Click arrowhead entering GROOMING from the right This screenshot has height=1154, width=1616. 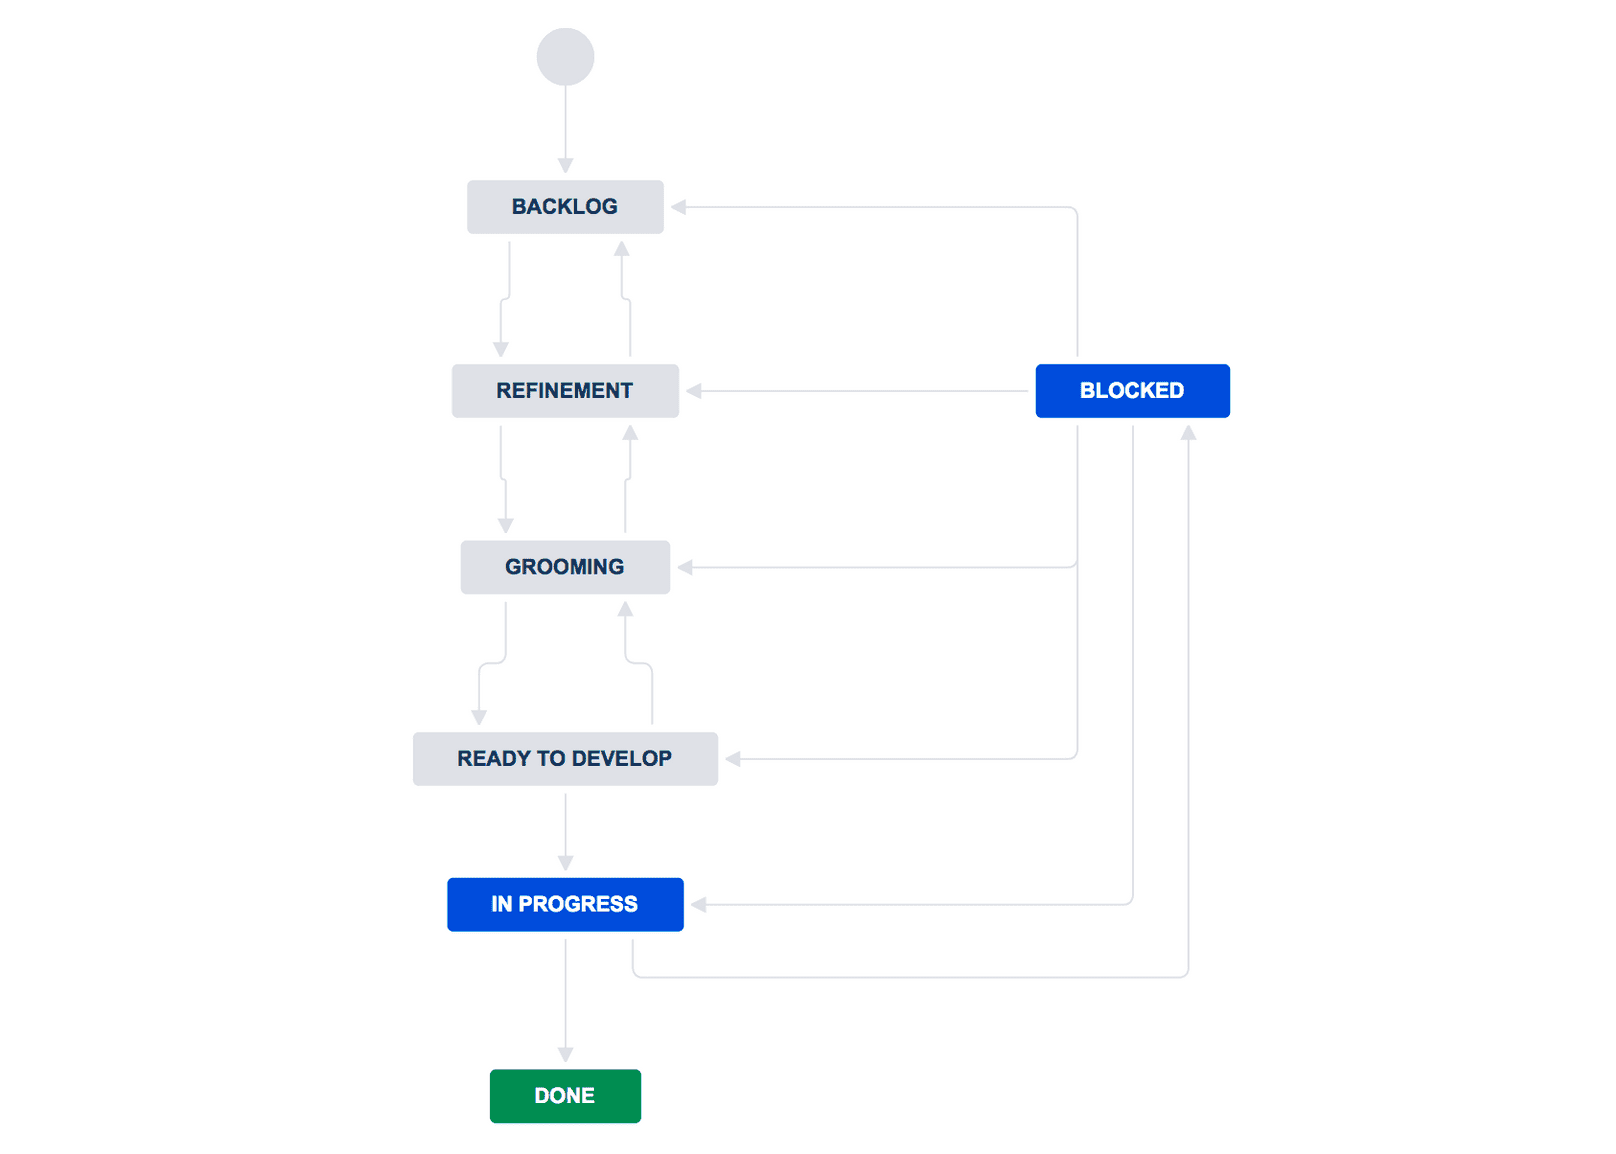tap(685, 567)
